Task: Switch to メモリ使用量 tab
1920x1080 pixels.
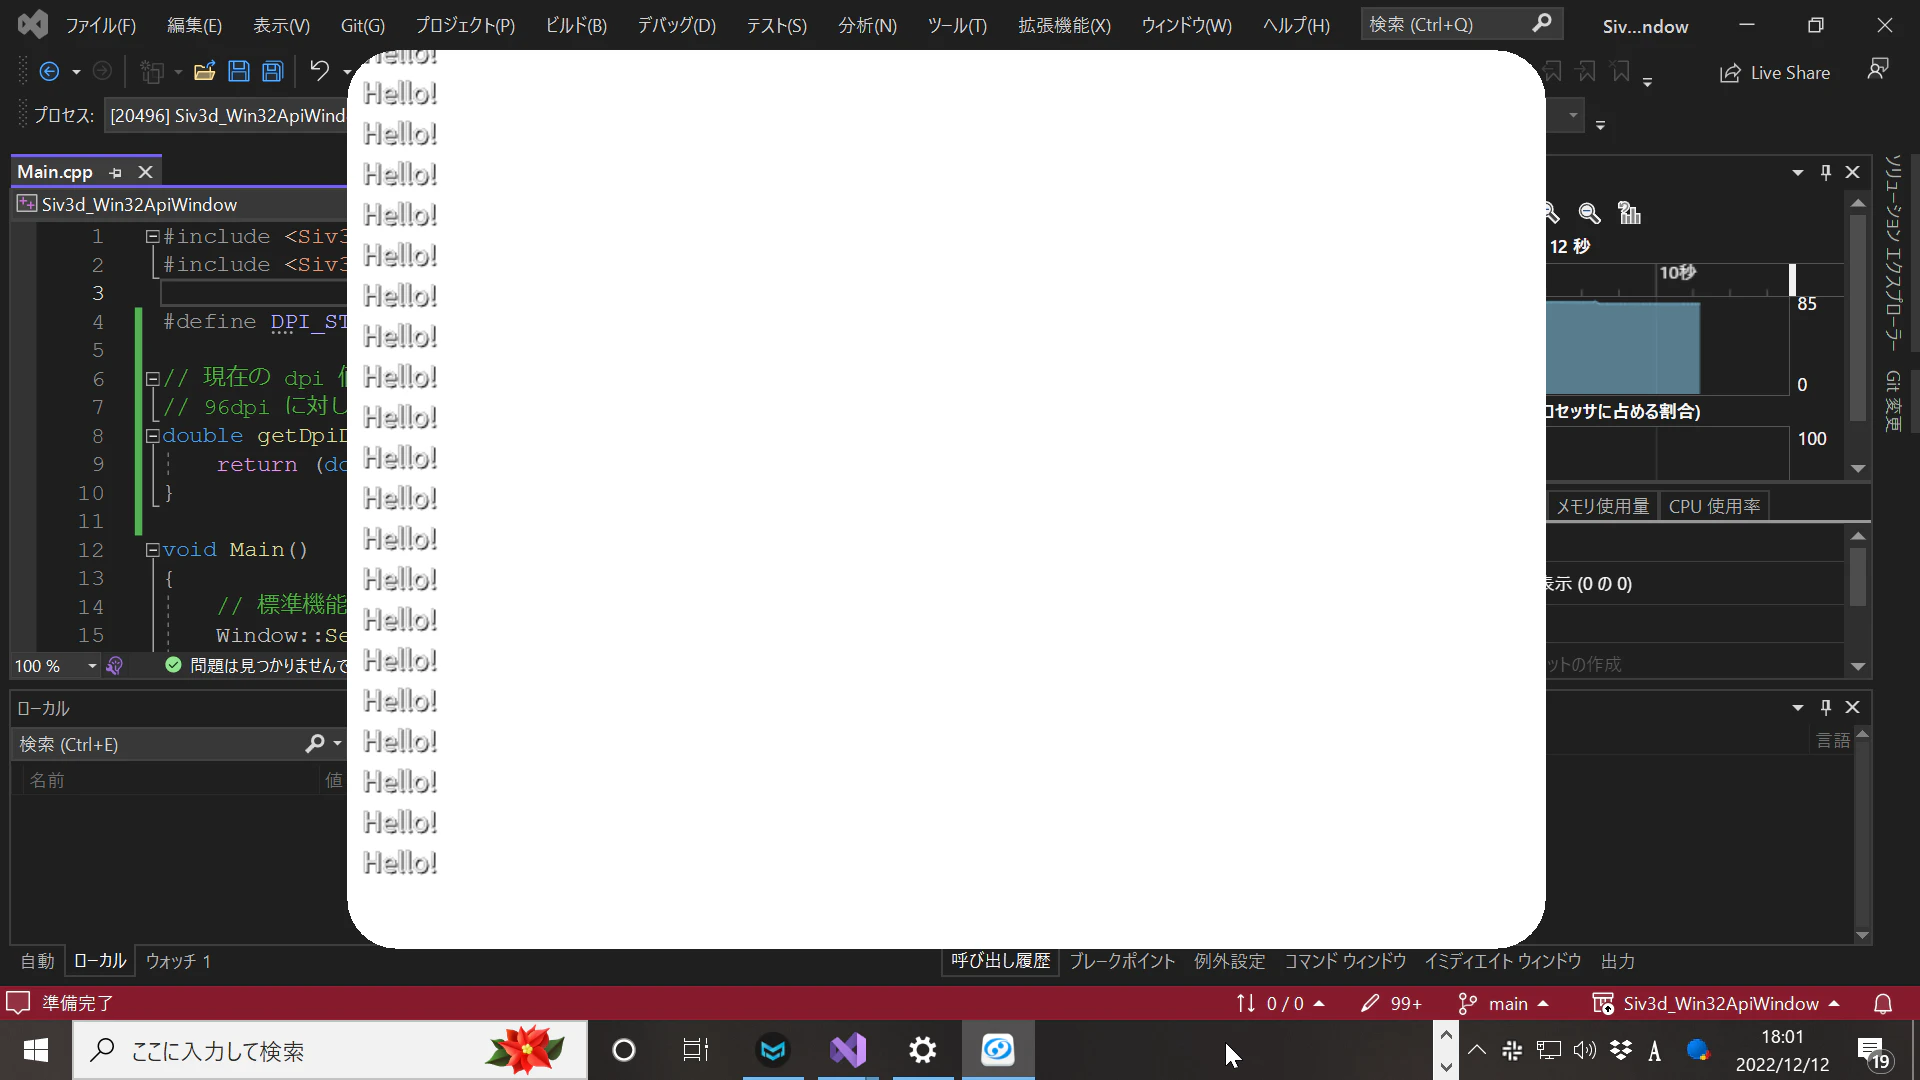Action: pos(1602,507)
